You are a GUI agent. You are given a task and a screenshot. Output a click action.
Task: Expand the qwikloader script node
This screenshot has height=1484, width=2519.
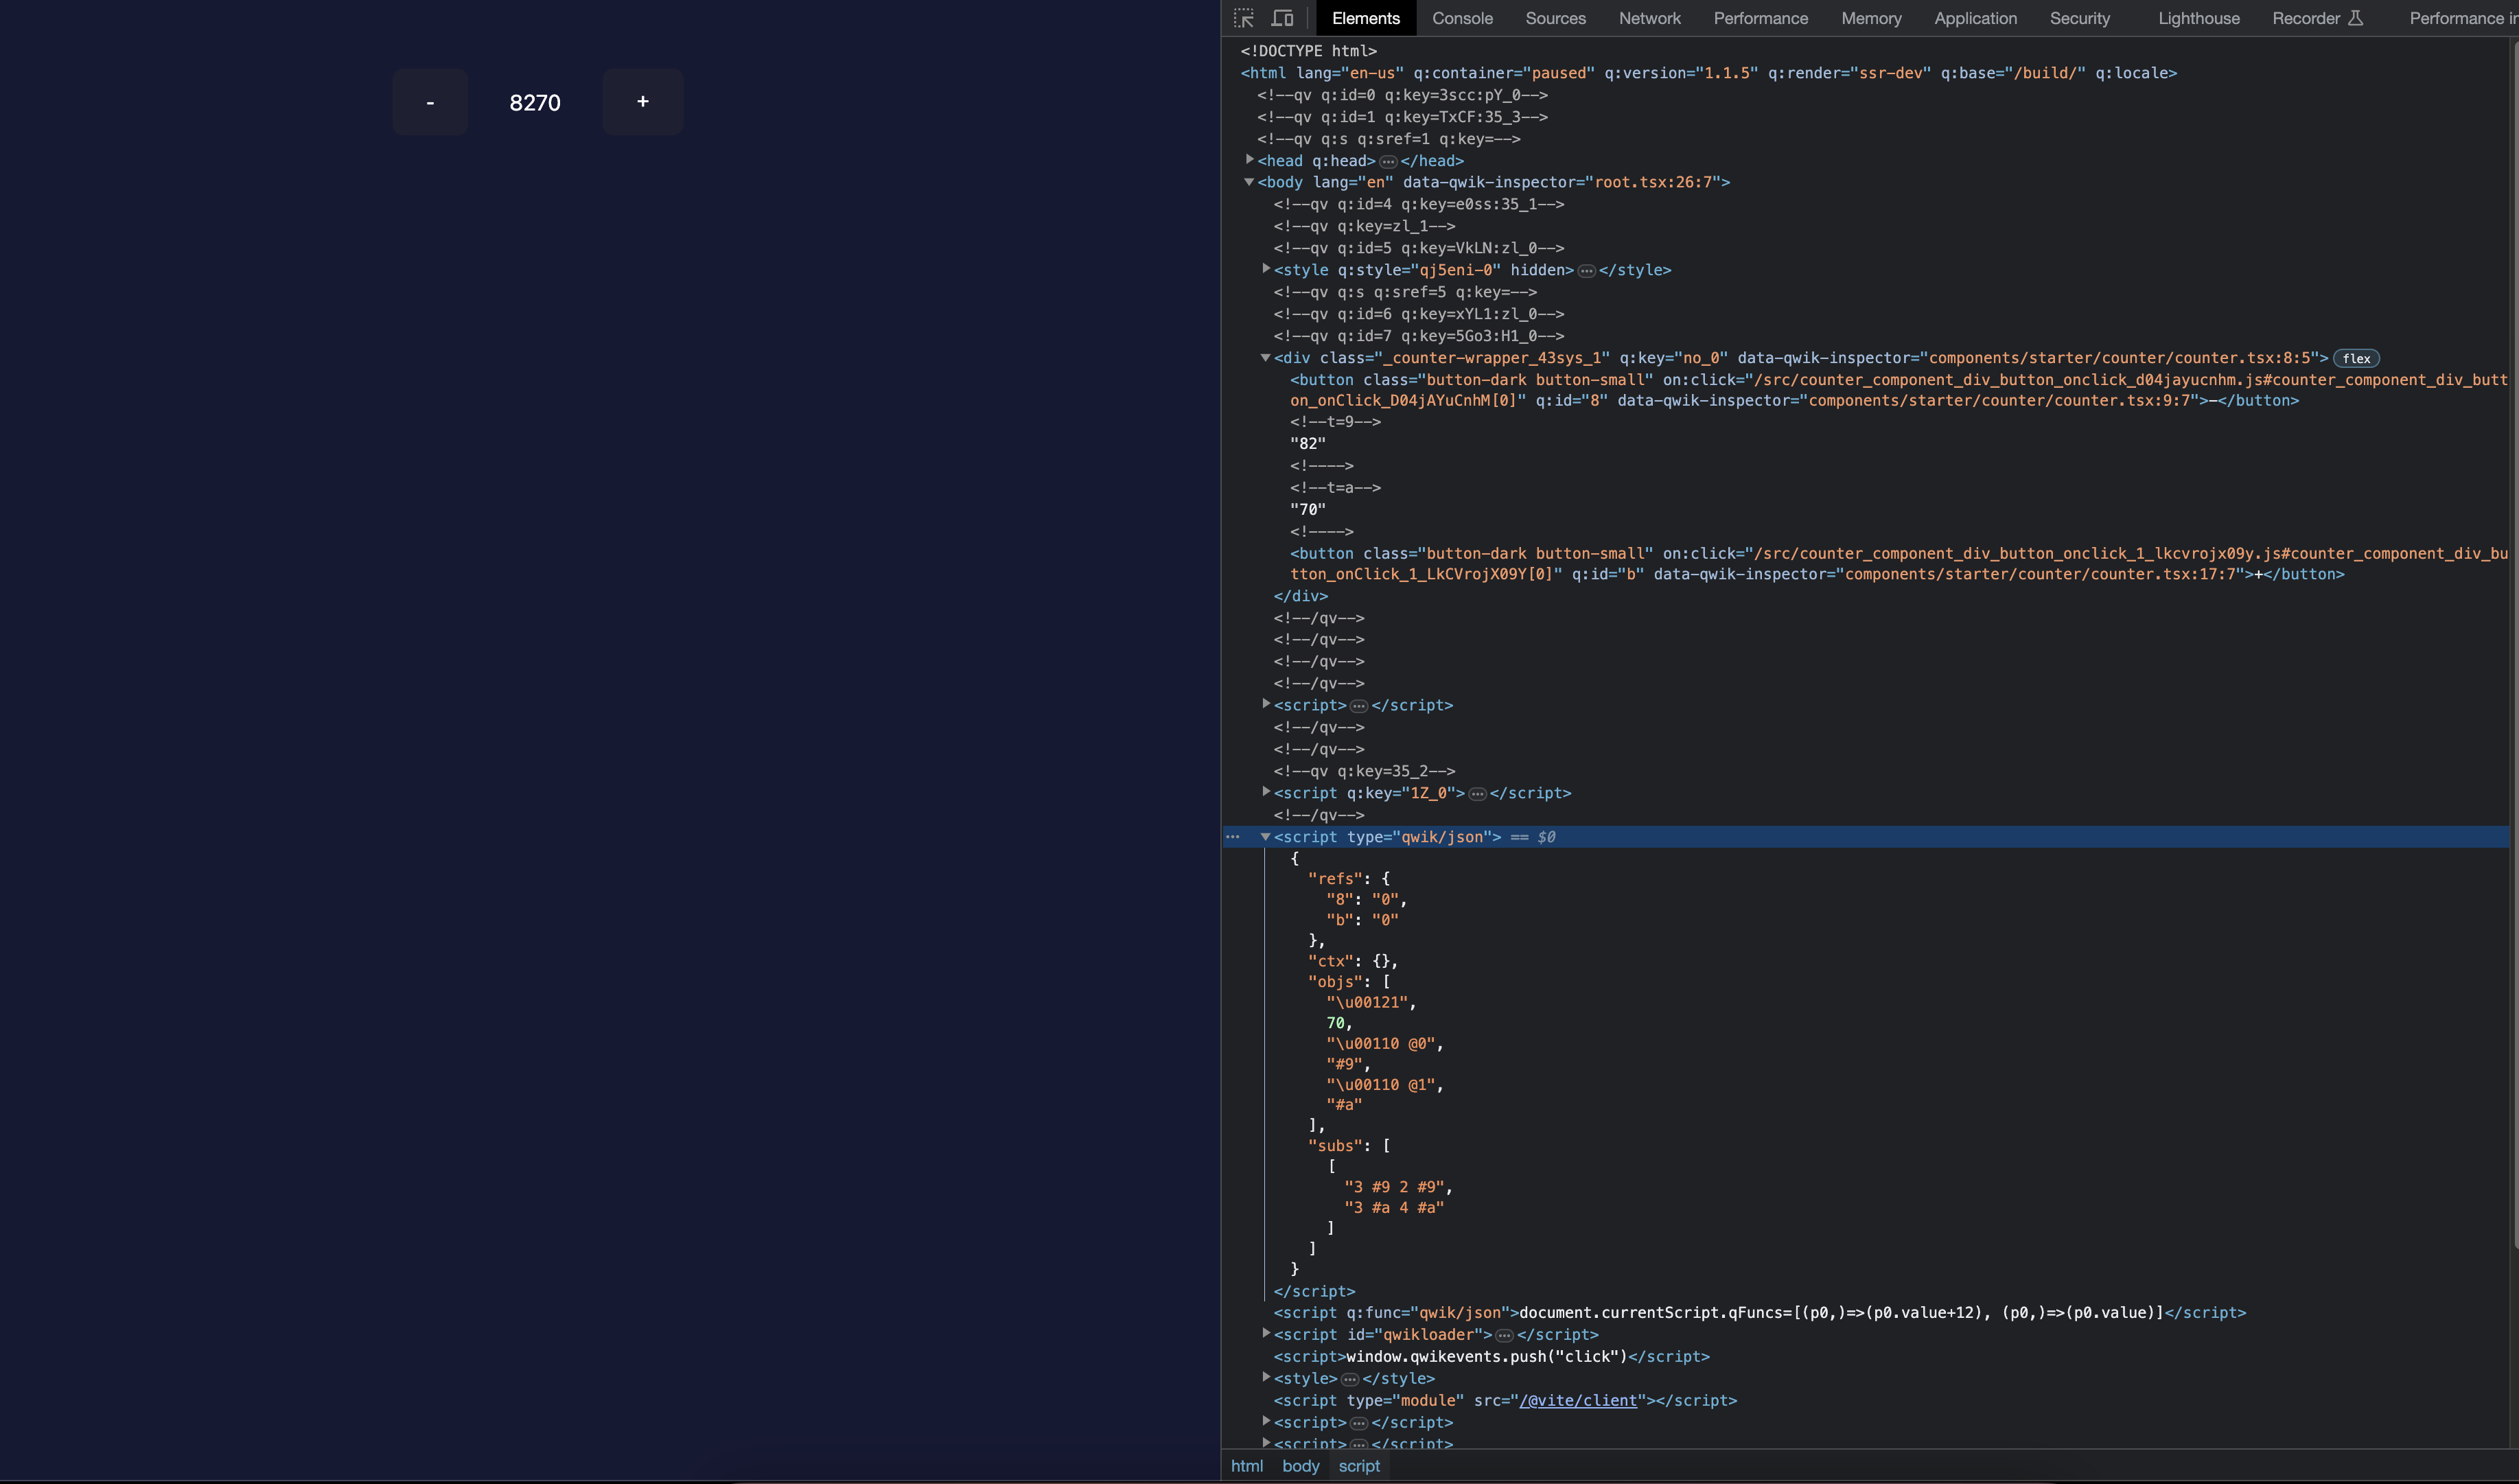1266,1334
